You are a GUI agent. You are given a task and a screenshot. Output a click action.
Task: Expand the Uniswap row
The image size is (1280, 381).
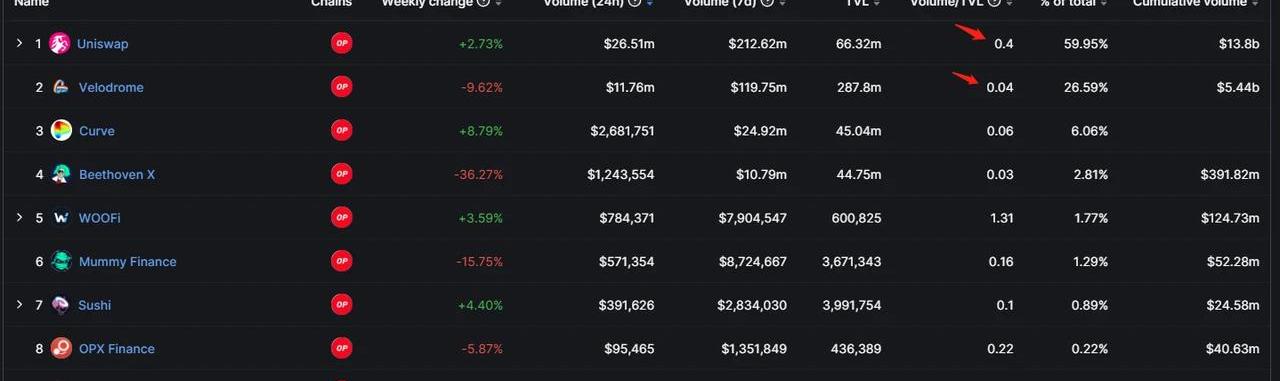click(18, 44)
